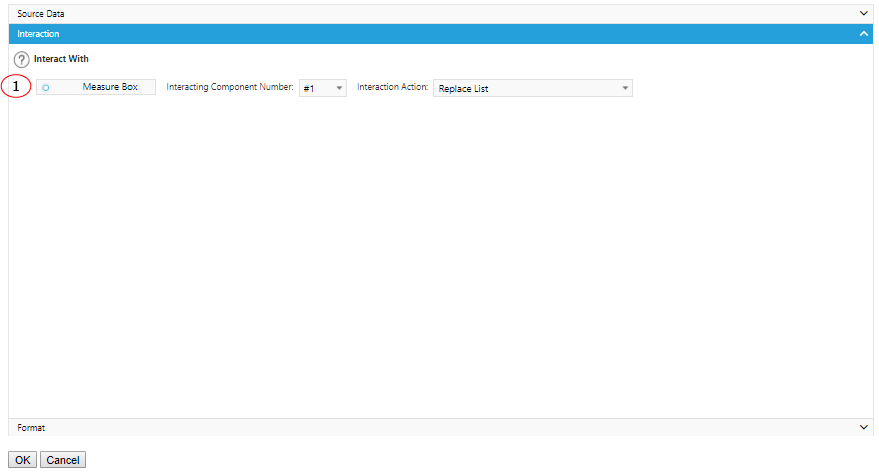Image resolution: width=879 pixels, height=476 pixels.
Task: Select the Interaction section header
Action: coord(441,34)
